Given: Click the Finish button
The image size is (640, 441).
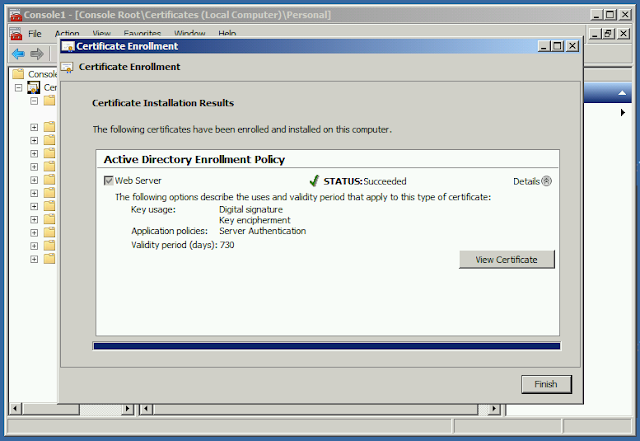Looking at the screenshot, I should click(x=546, y=384).
